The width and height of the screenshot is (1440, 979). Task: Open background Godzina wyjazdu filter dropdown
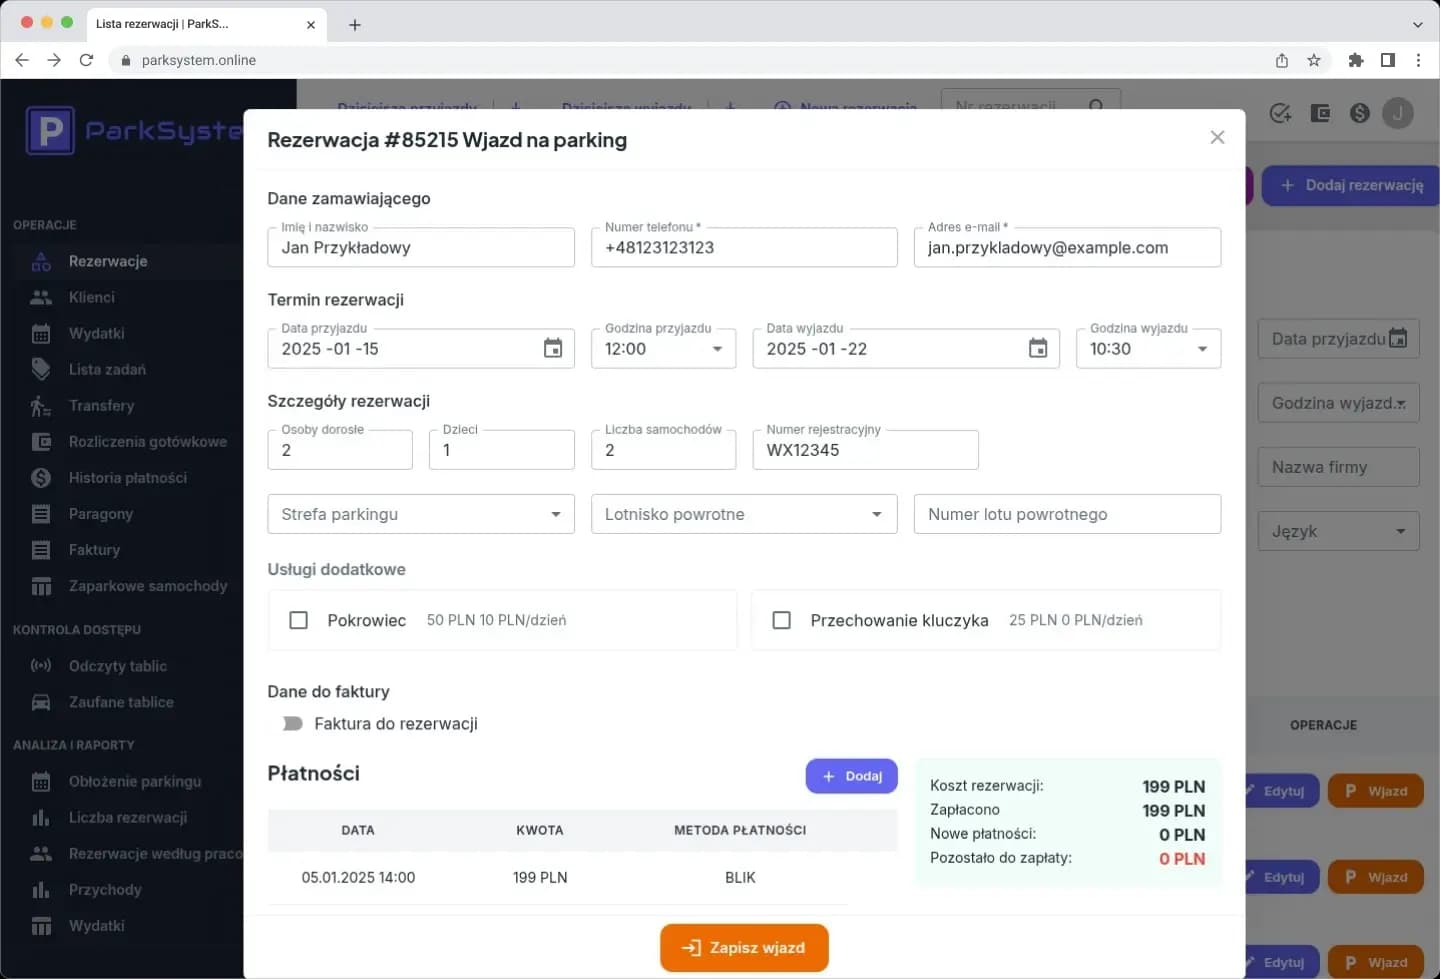[x=1339, y=403]
